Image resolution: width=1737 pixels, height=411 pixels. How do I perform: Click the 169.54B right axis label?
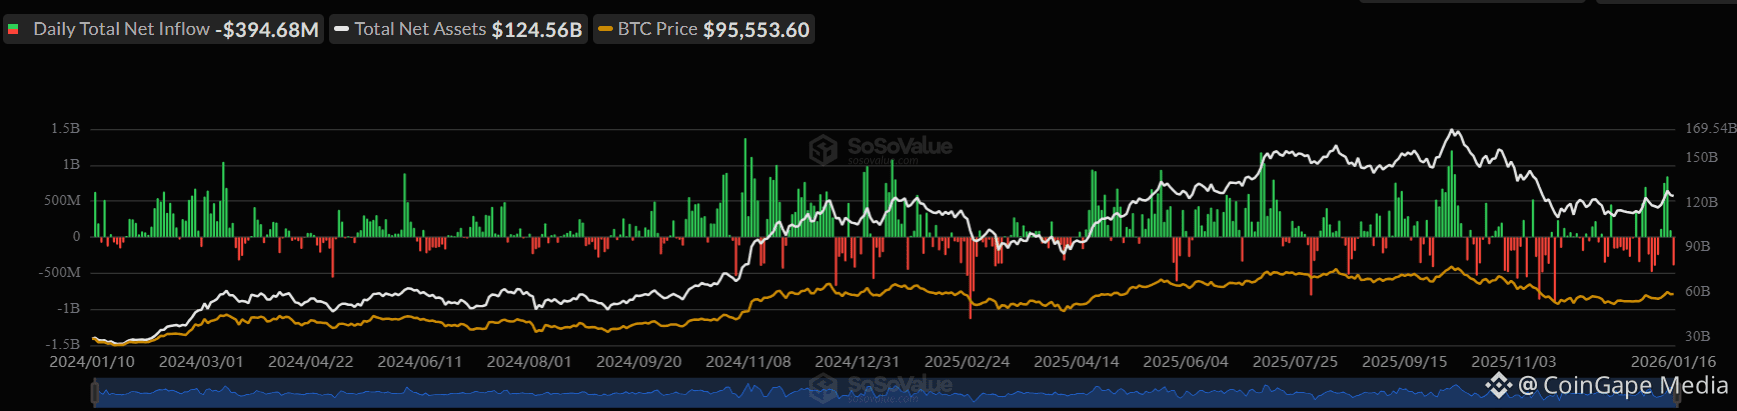(x=1710, y=129)
